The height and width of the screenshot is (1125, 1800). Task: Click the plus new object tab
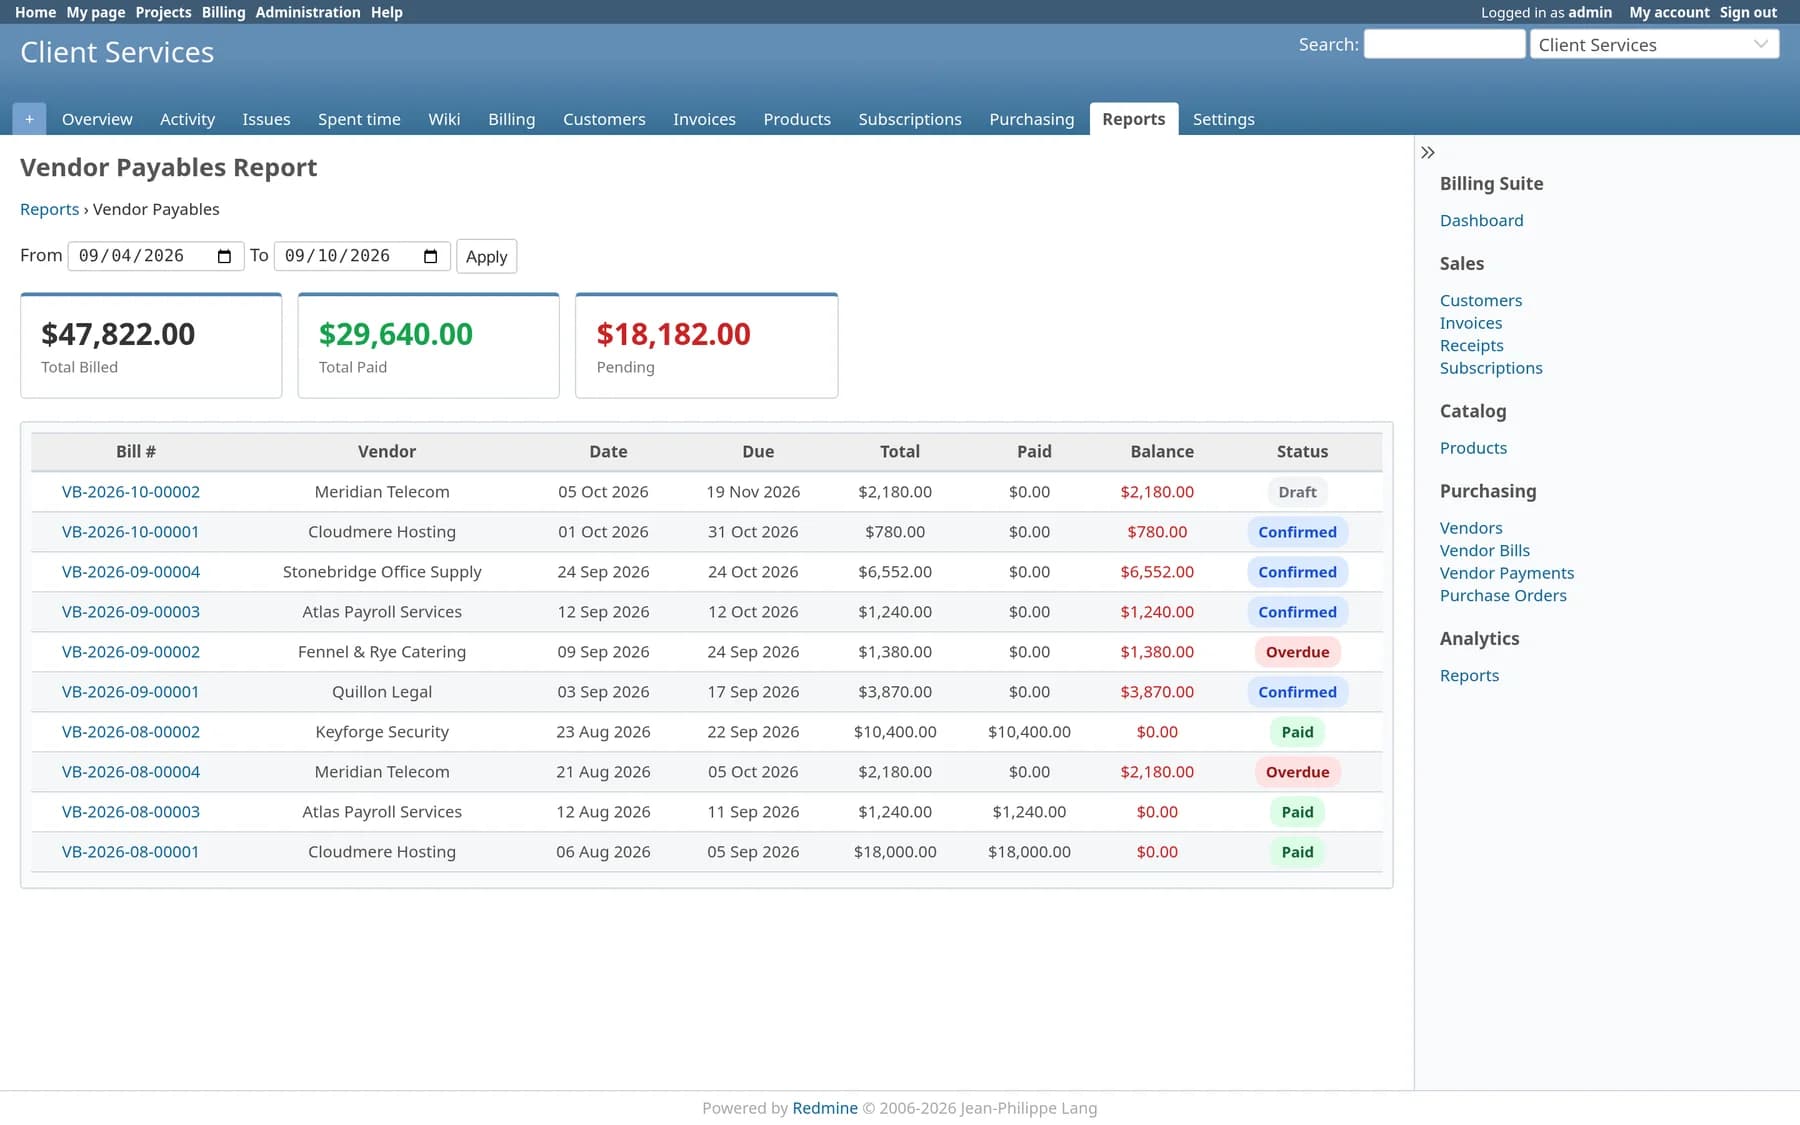click(29, 119)
